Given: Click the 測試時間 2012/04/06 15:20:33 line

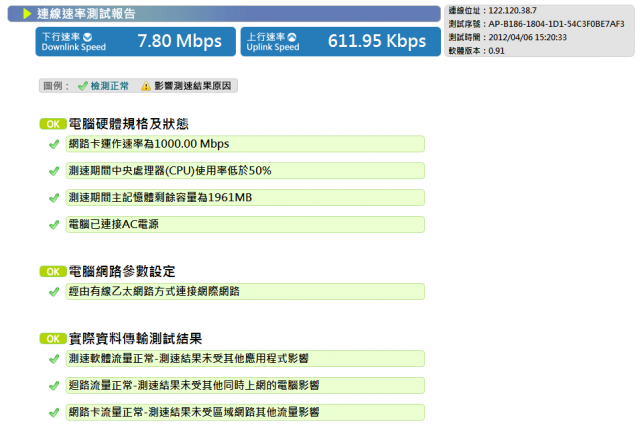Looking at the screenshot, I should point(508,38).
